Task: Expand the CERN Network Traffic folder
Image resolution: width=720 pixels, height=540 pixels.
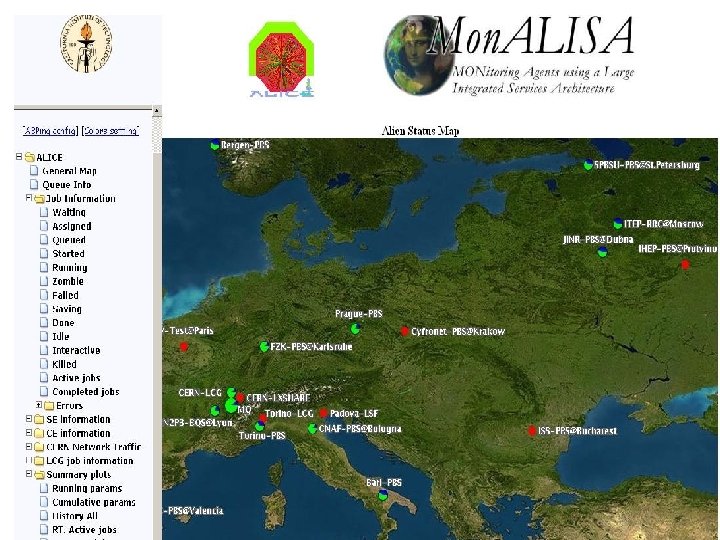Action: [x=28, y=446]
